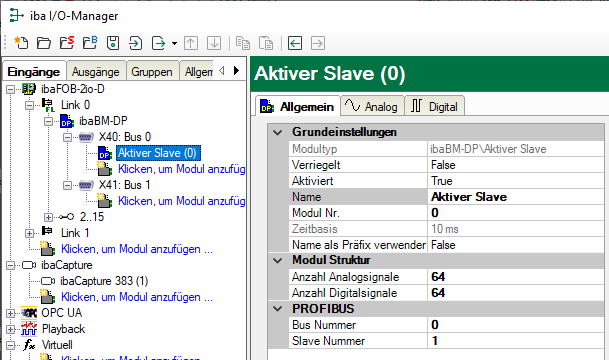Expand the OPC UA node
The image size is (609, 360).
click(10, 313)
